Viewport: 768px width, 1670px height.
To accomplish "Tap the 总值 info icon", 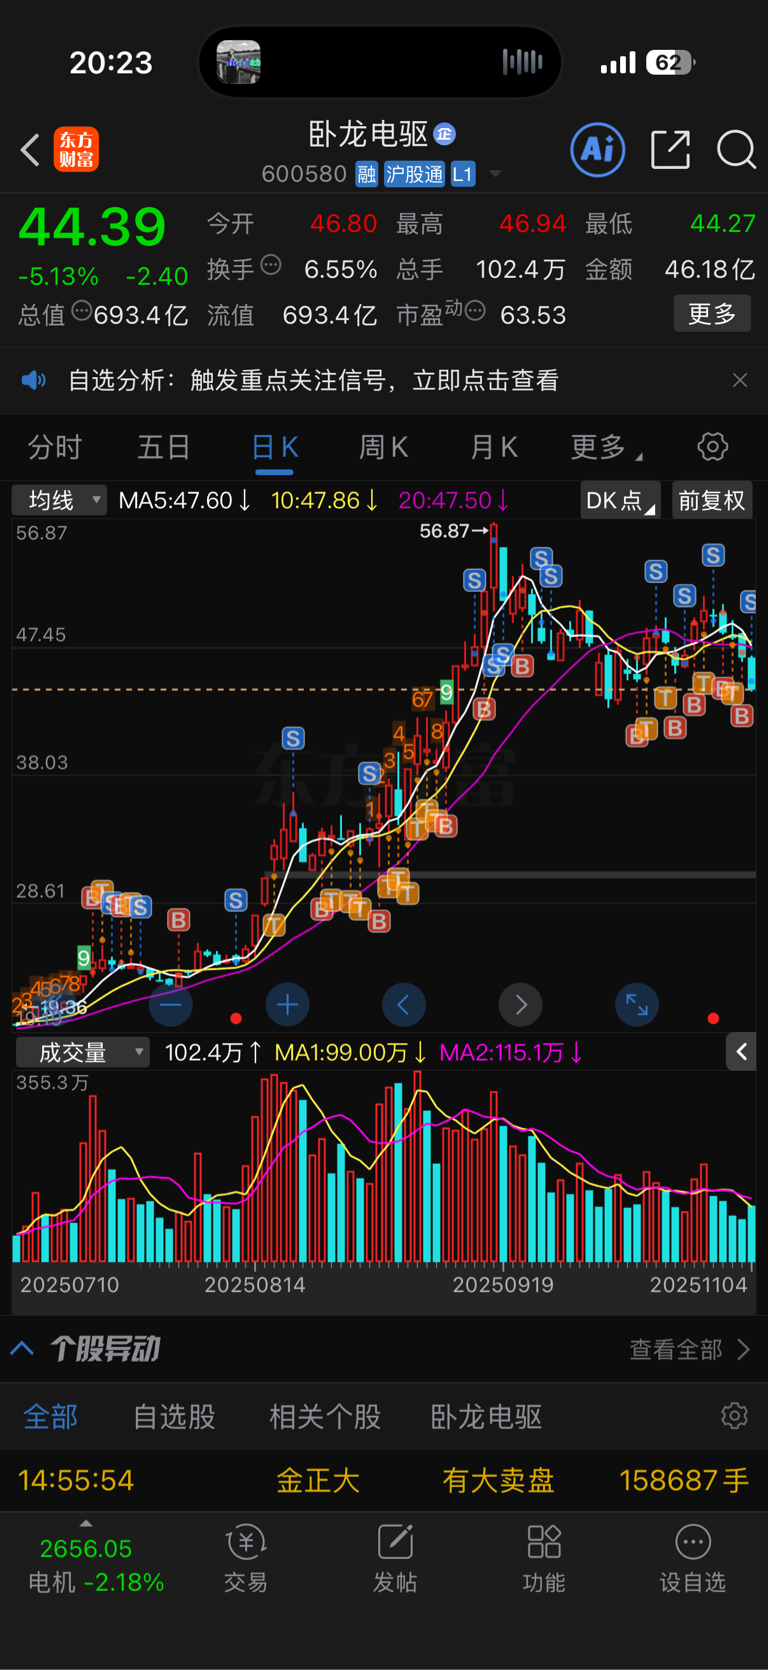I will tap(82, 311).
